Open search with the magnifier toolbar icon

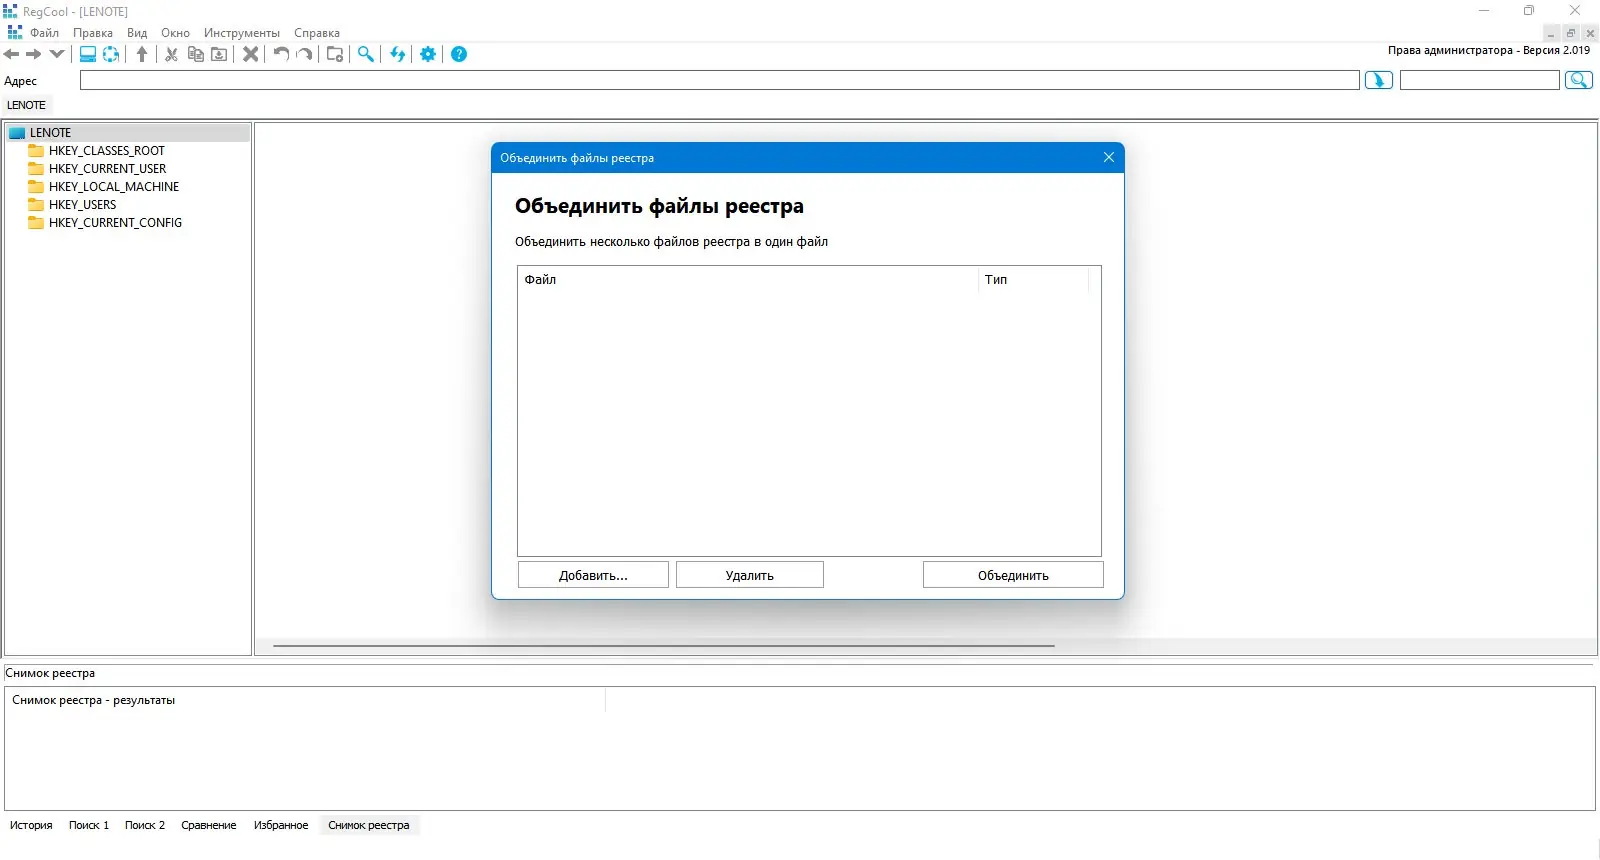(x=366, y=54)
